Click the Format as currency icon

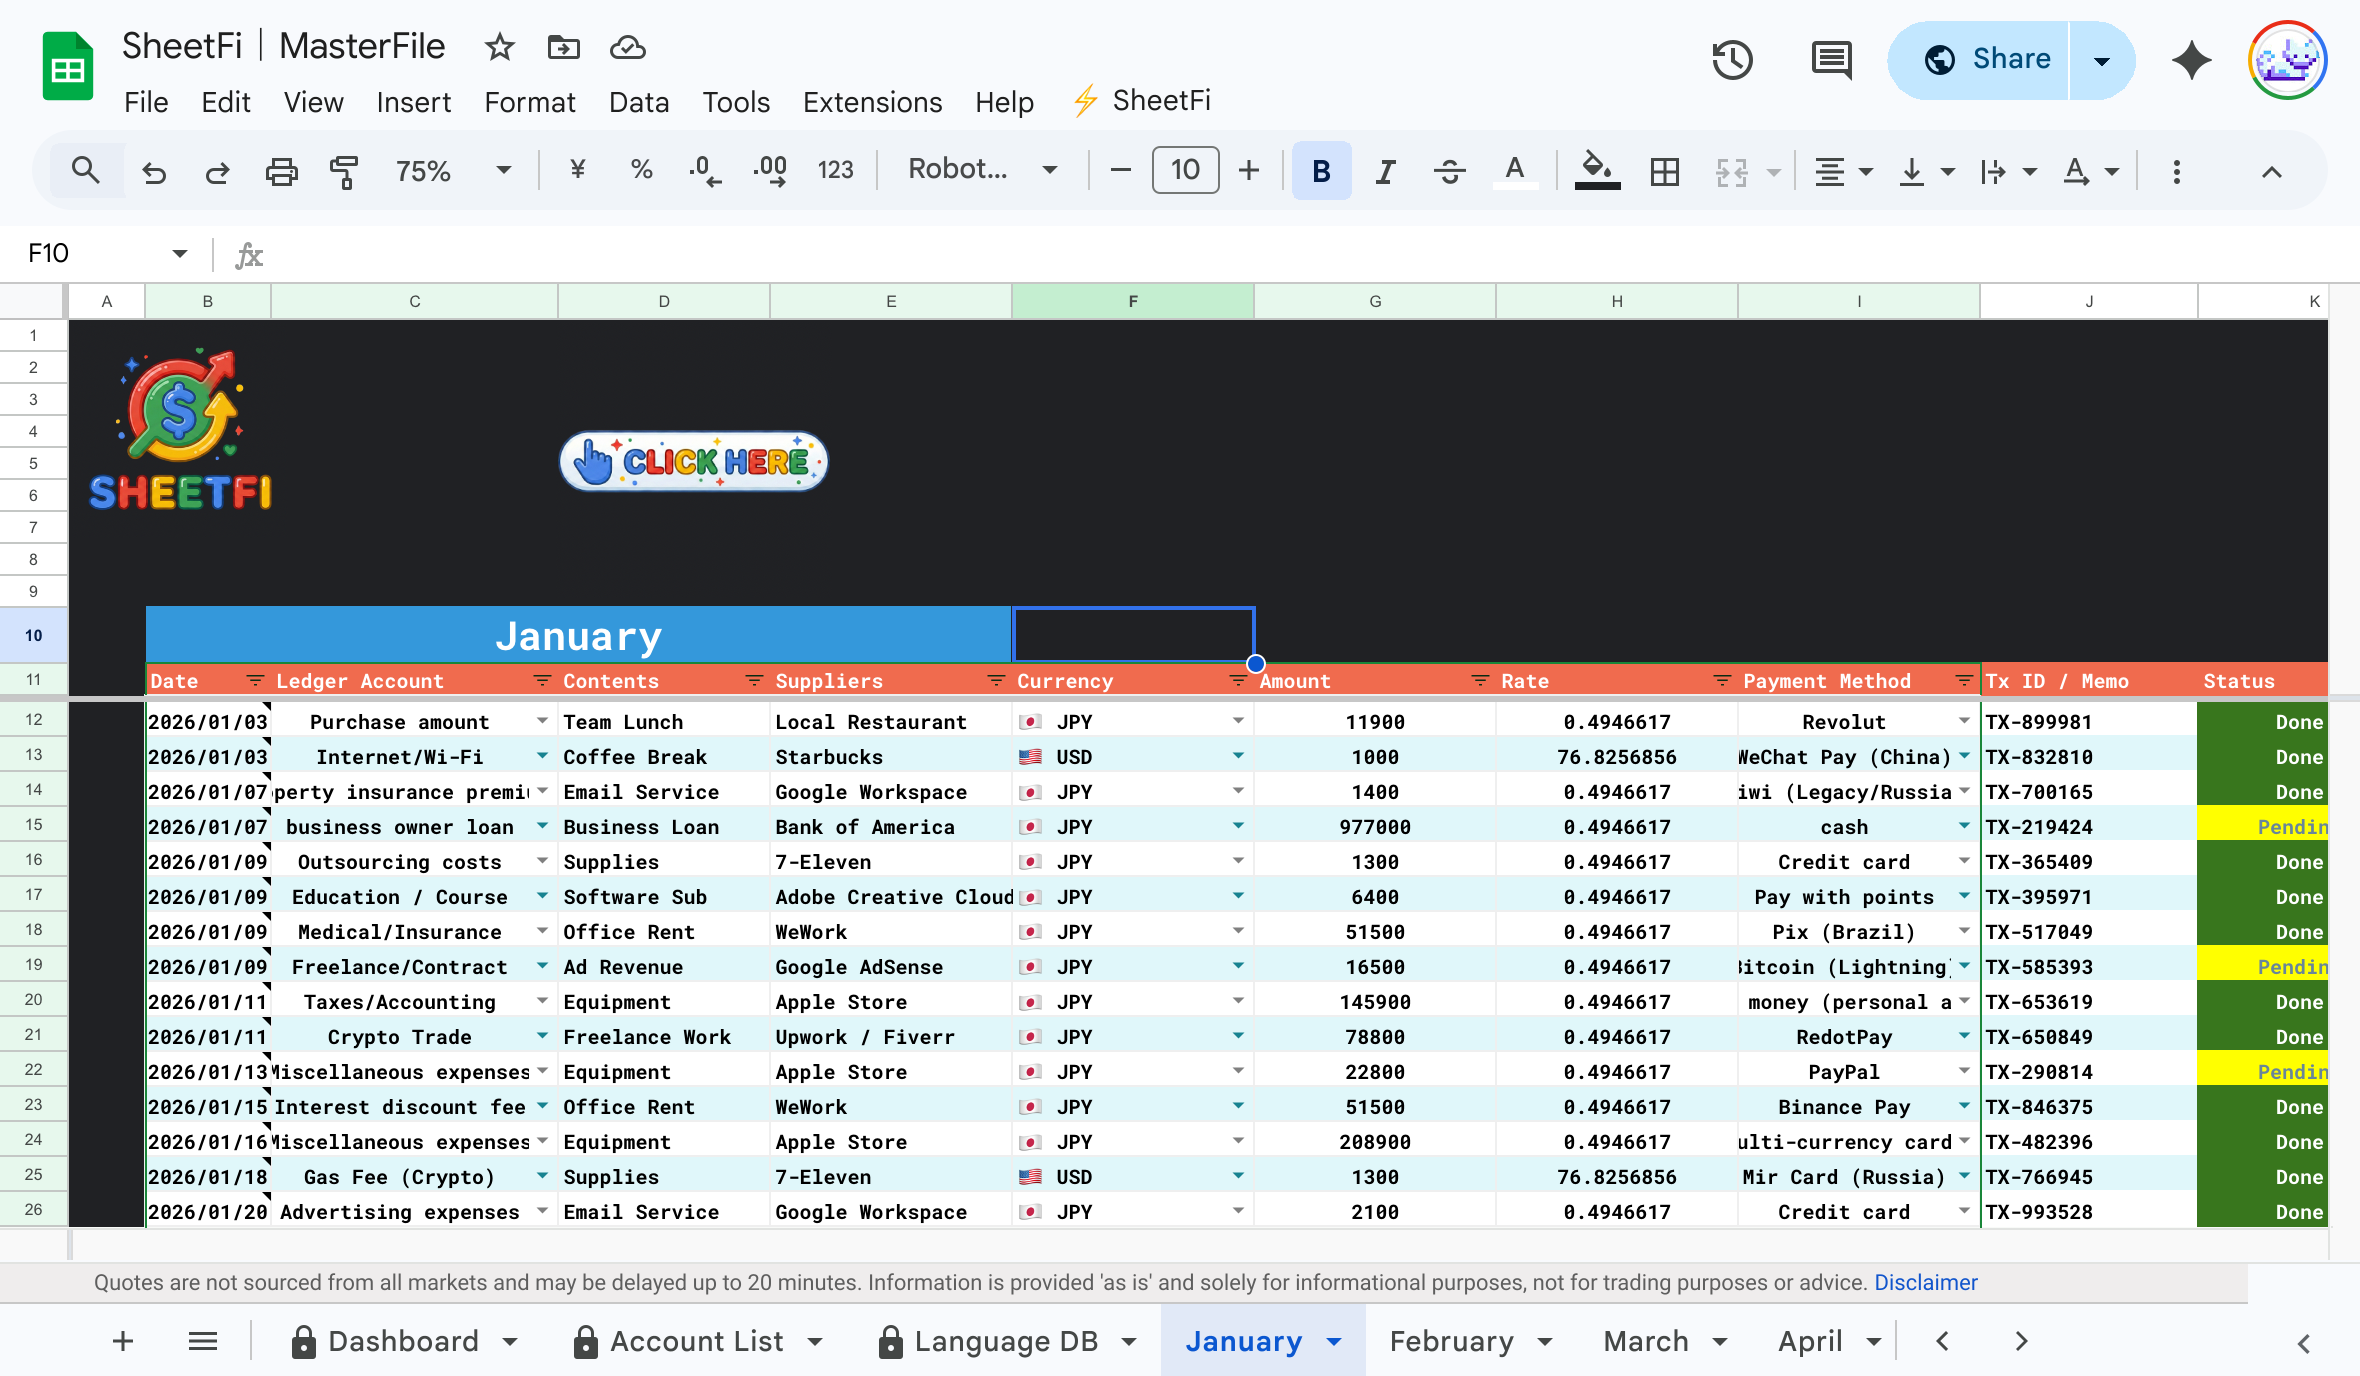coord(577,171)
